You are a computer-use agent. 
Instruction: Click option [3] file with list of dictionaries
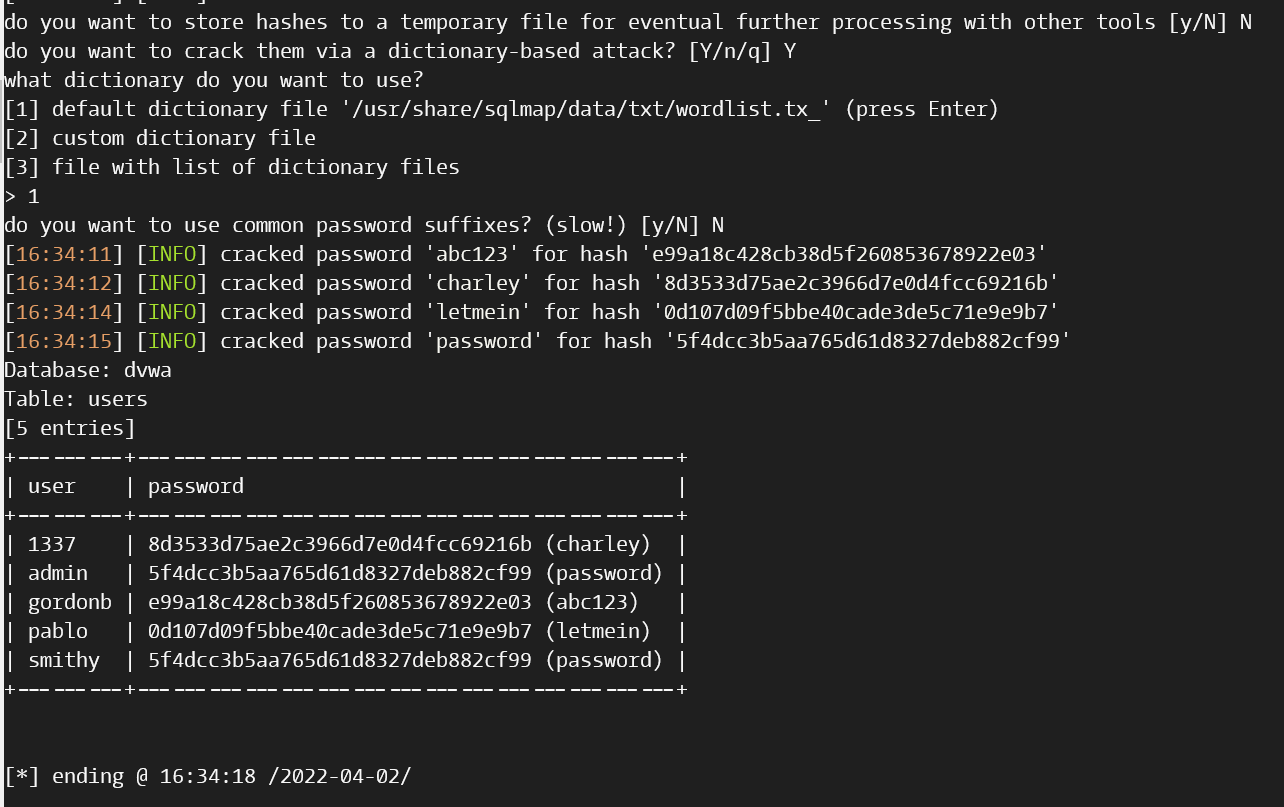[x=232, y=167]
